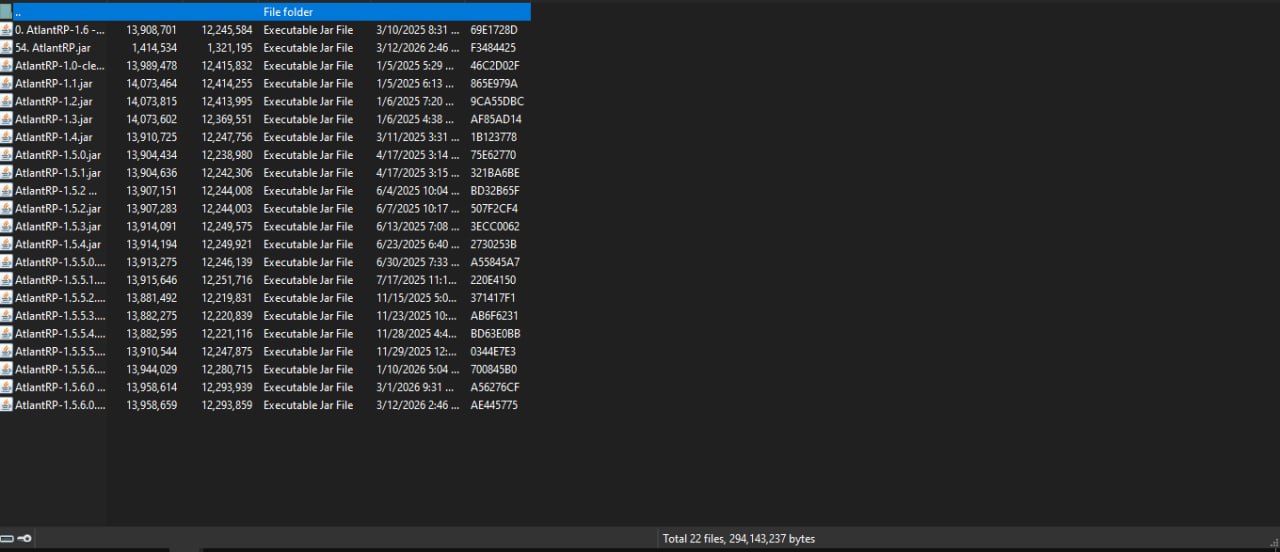The width and height of the screenshot is (1280, 552).
Task: Select file 'AtlantRP-1.1.jar'
Action: [x=54, y=84]
